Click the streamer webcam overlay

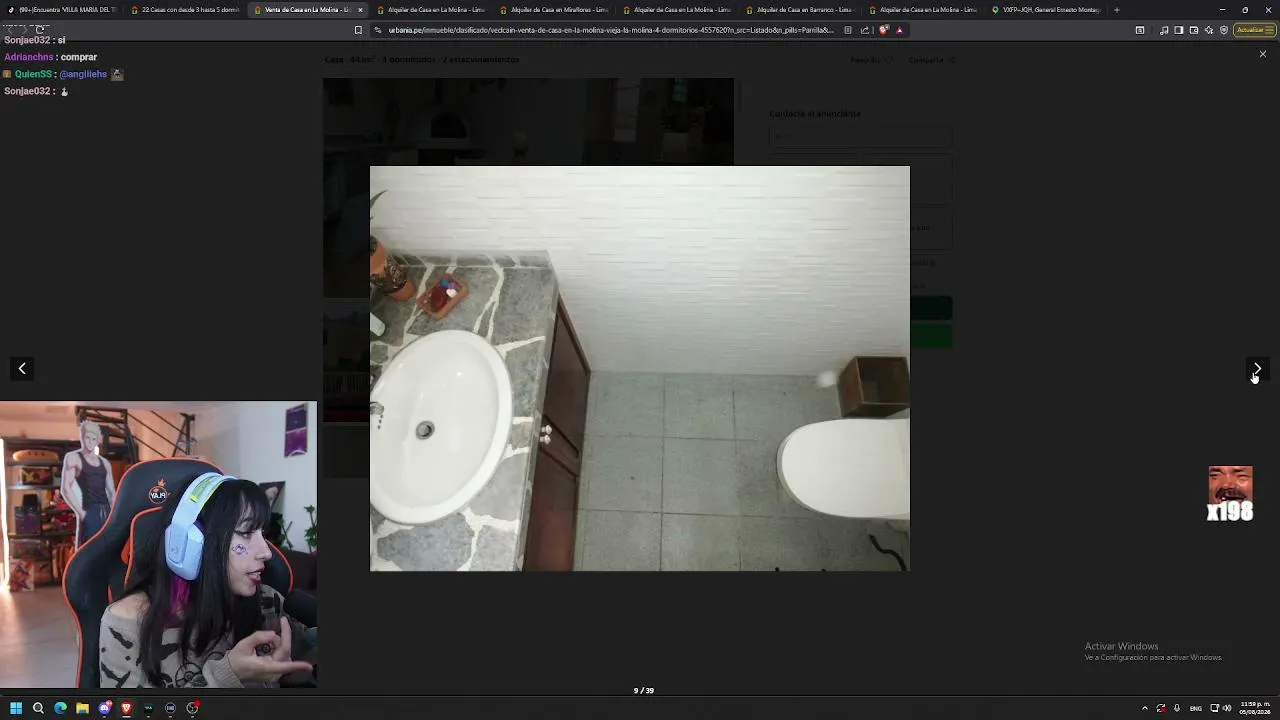158,545
